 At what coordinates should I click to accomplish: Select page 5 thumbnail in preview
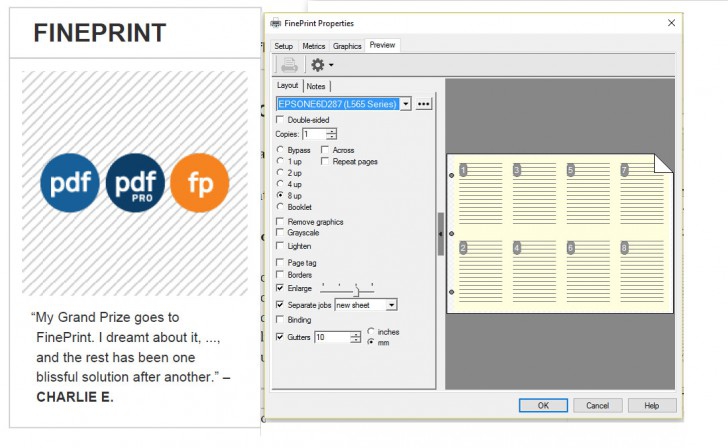tap(588, 194)
